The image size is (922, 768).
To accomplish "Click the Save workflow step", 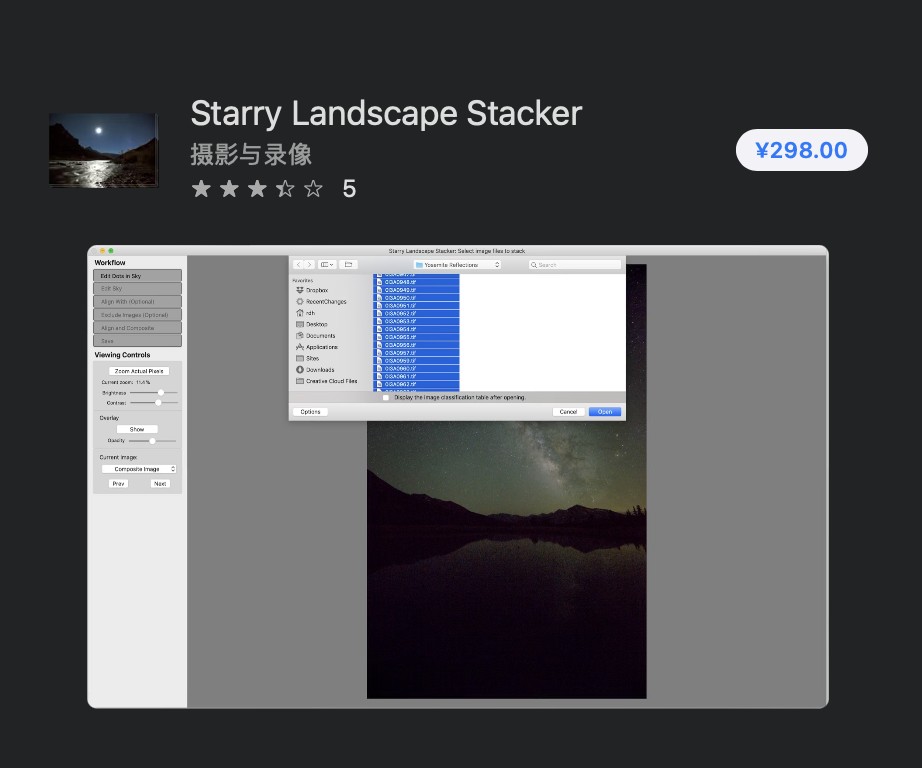I will coord(138,340).
